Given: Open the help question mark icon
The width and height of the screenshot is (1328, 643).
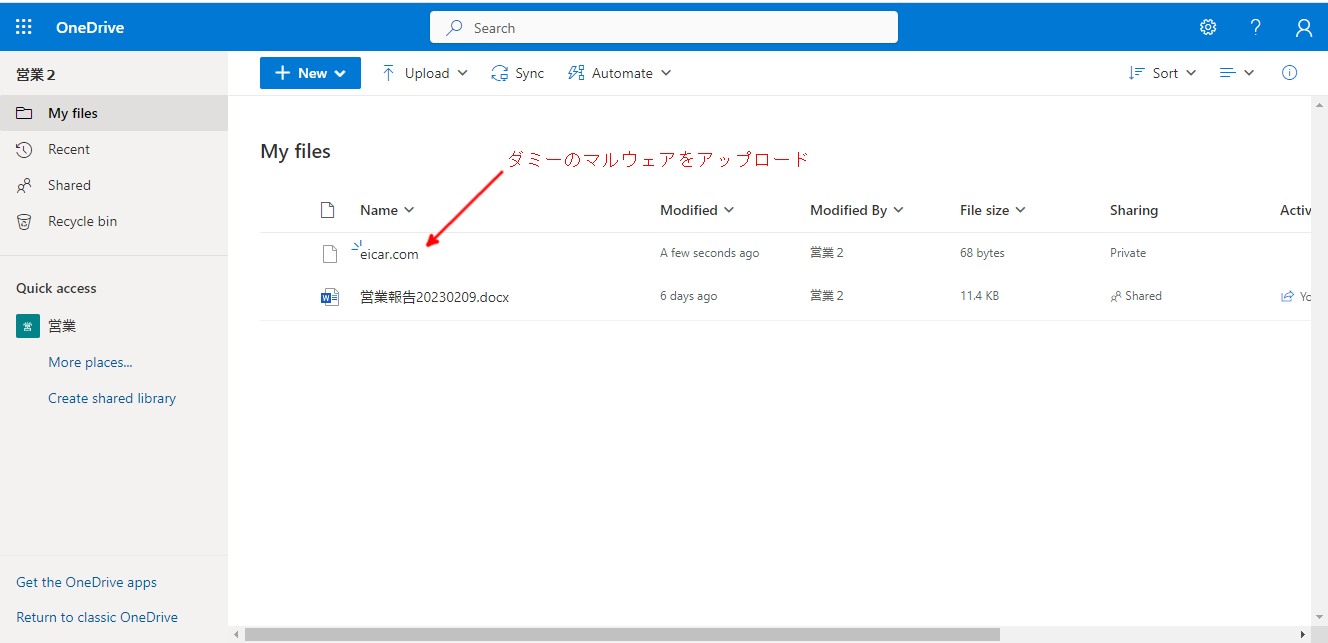Looking at the screenshot, I should click(x=1256, y=27).
